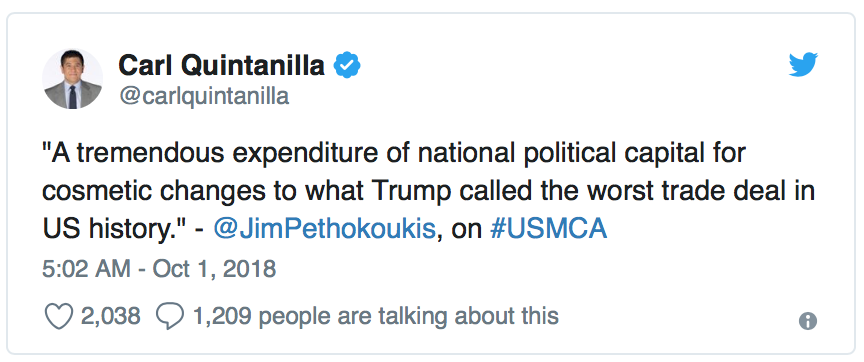Like the tweet with the heart icon
The width and height of the screenshot is (864, 362).
(58, 316)
